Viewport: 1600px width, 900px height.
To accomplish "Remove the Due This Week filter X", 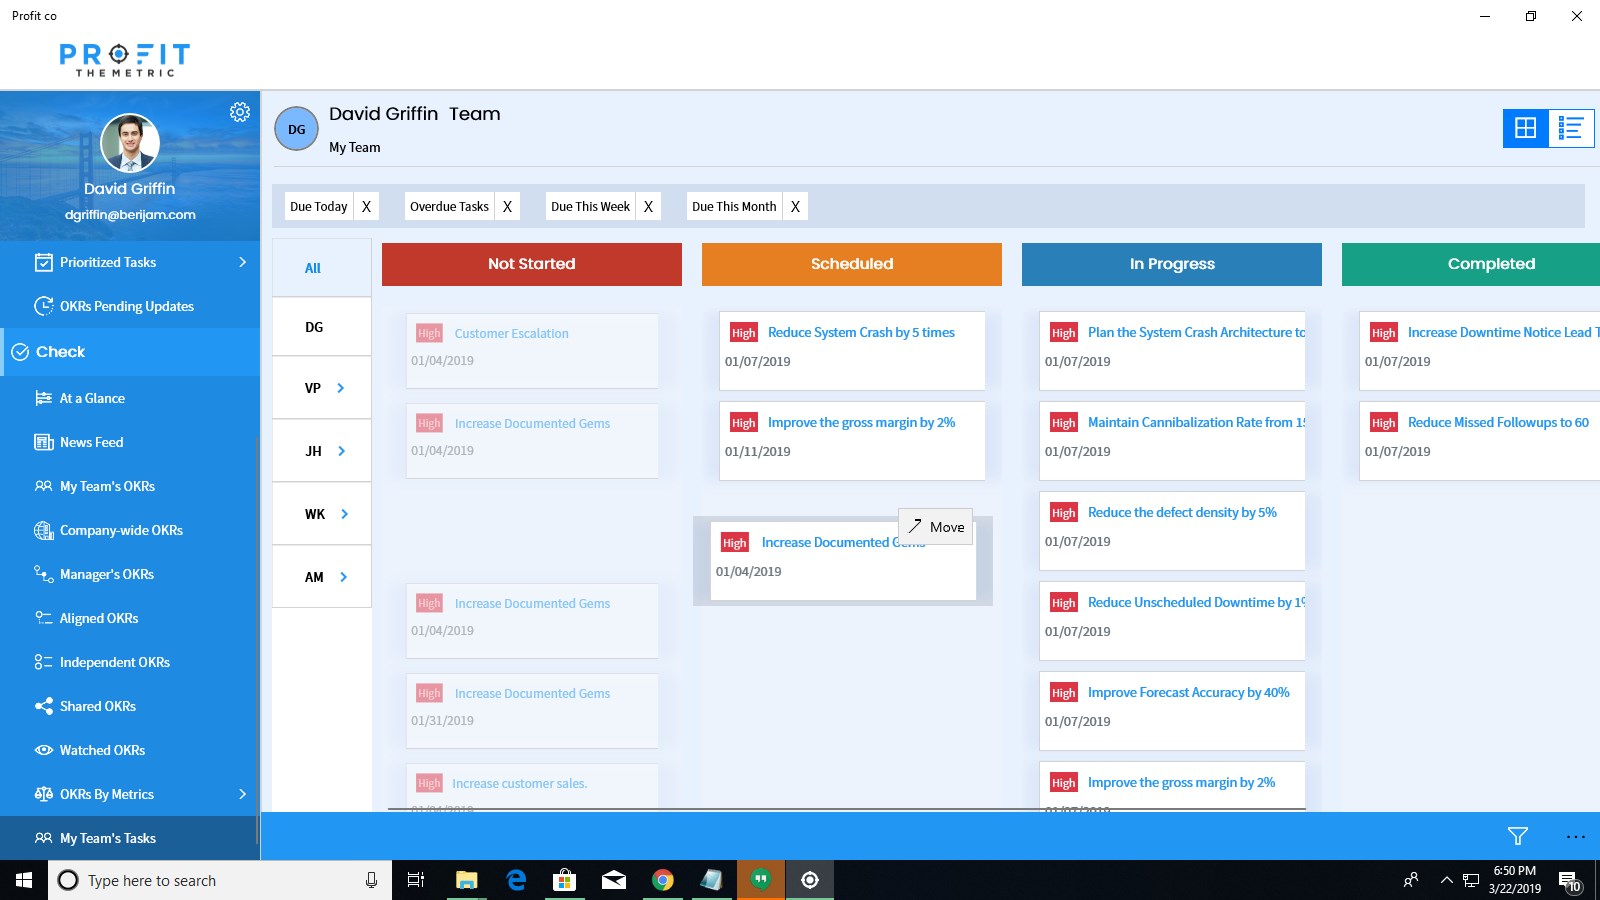I will pyautogui.click(x=649, y=206).
